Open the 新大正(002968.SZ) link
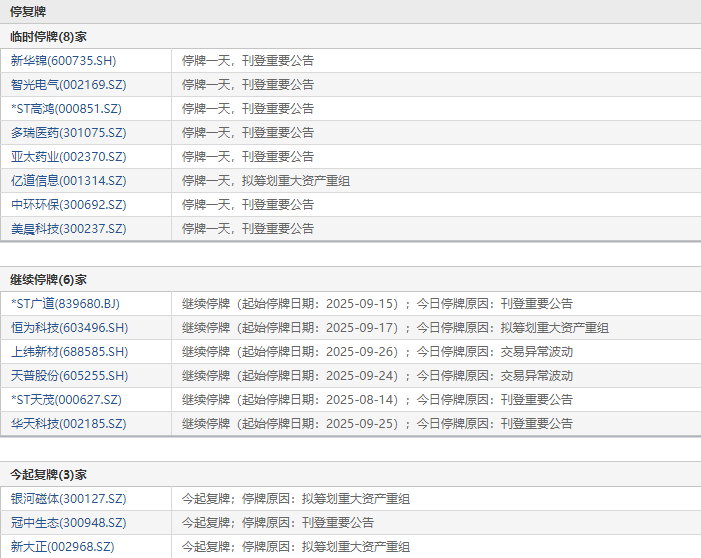Viewport: 701px width, 558px height. (63, 547)
